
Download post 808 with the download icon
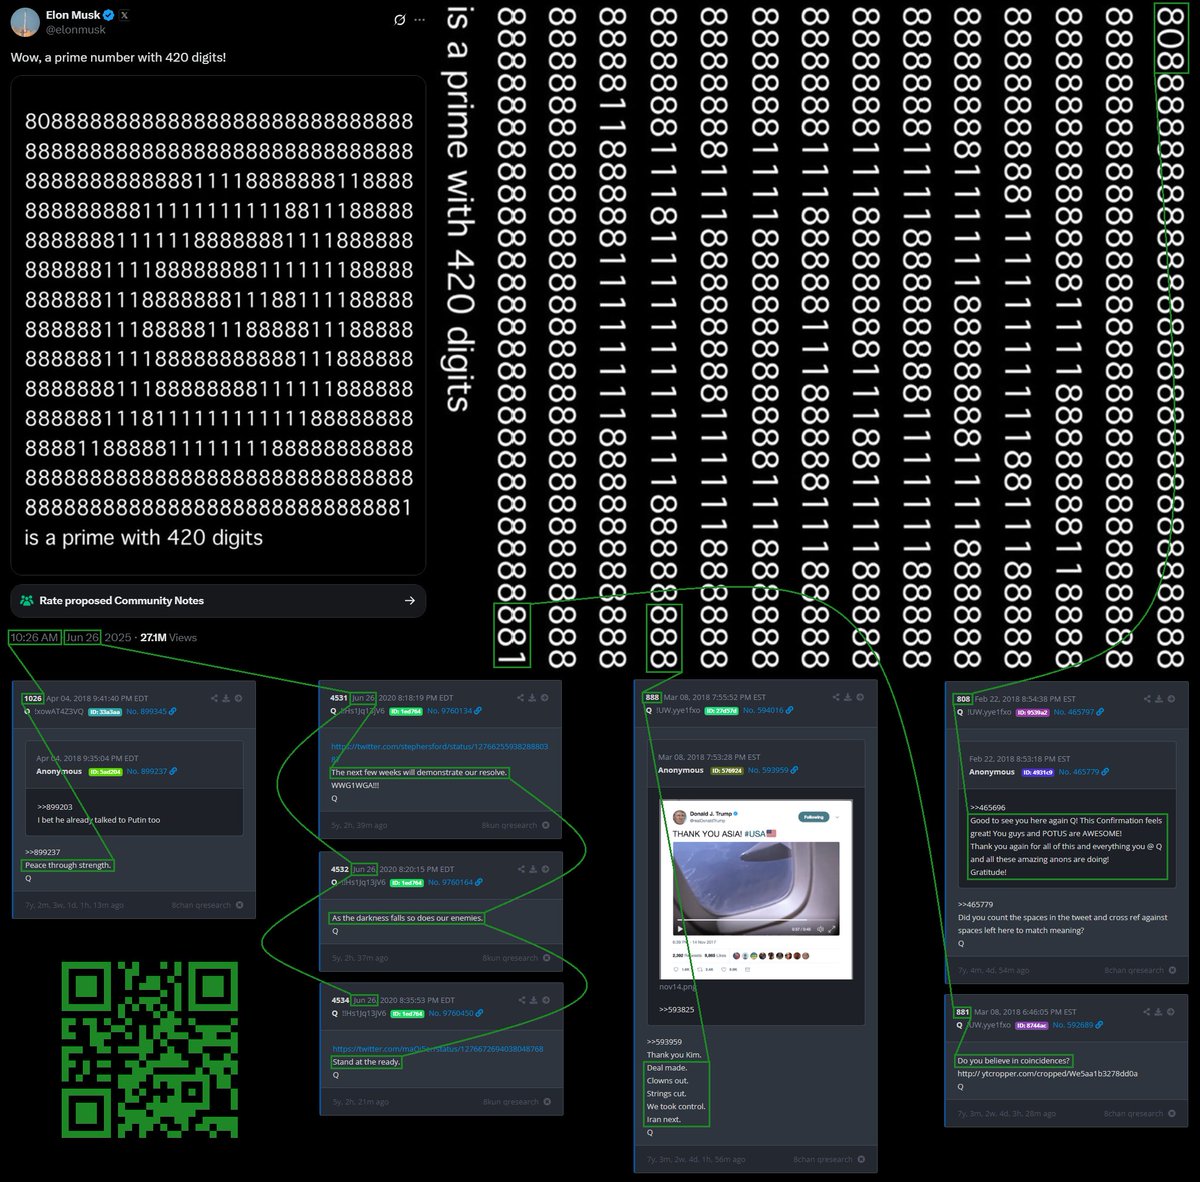pos(1159,698)
